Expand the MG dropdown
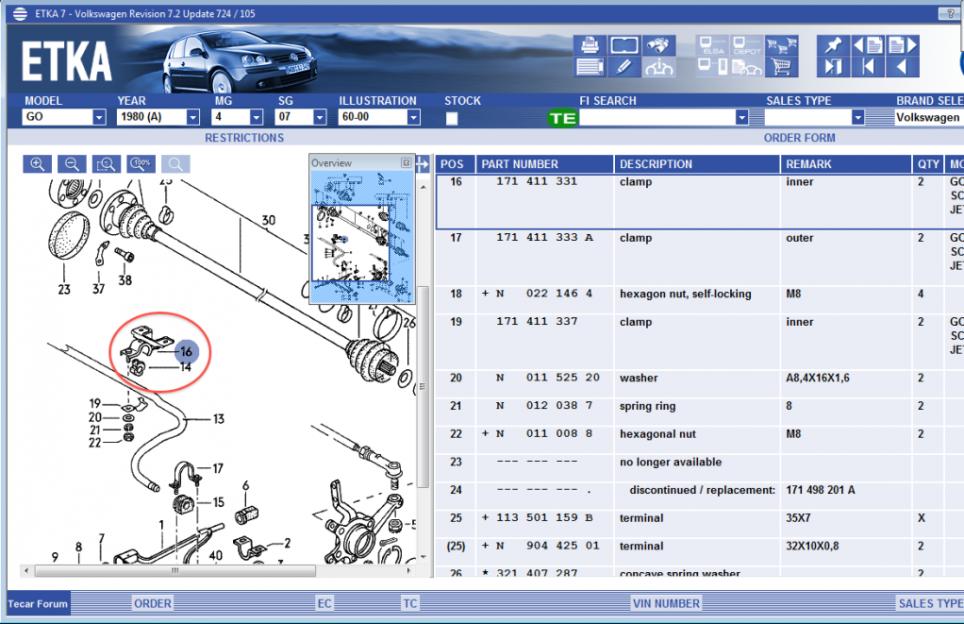964x624 pixels. [256, 117]
